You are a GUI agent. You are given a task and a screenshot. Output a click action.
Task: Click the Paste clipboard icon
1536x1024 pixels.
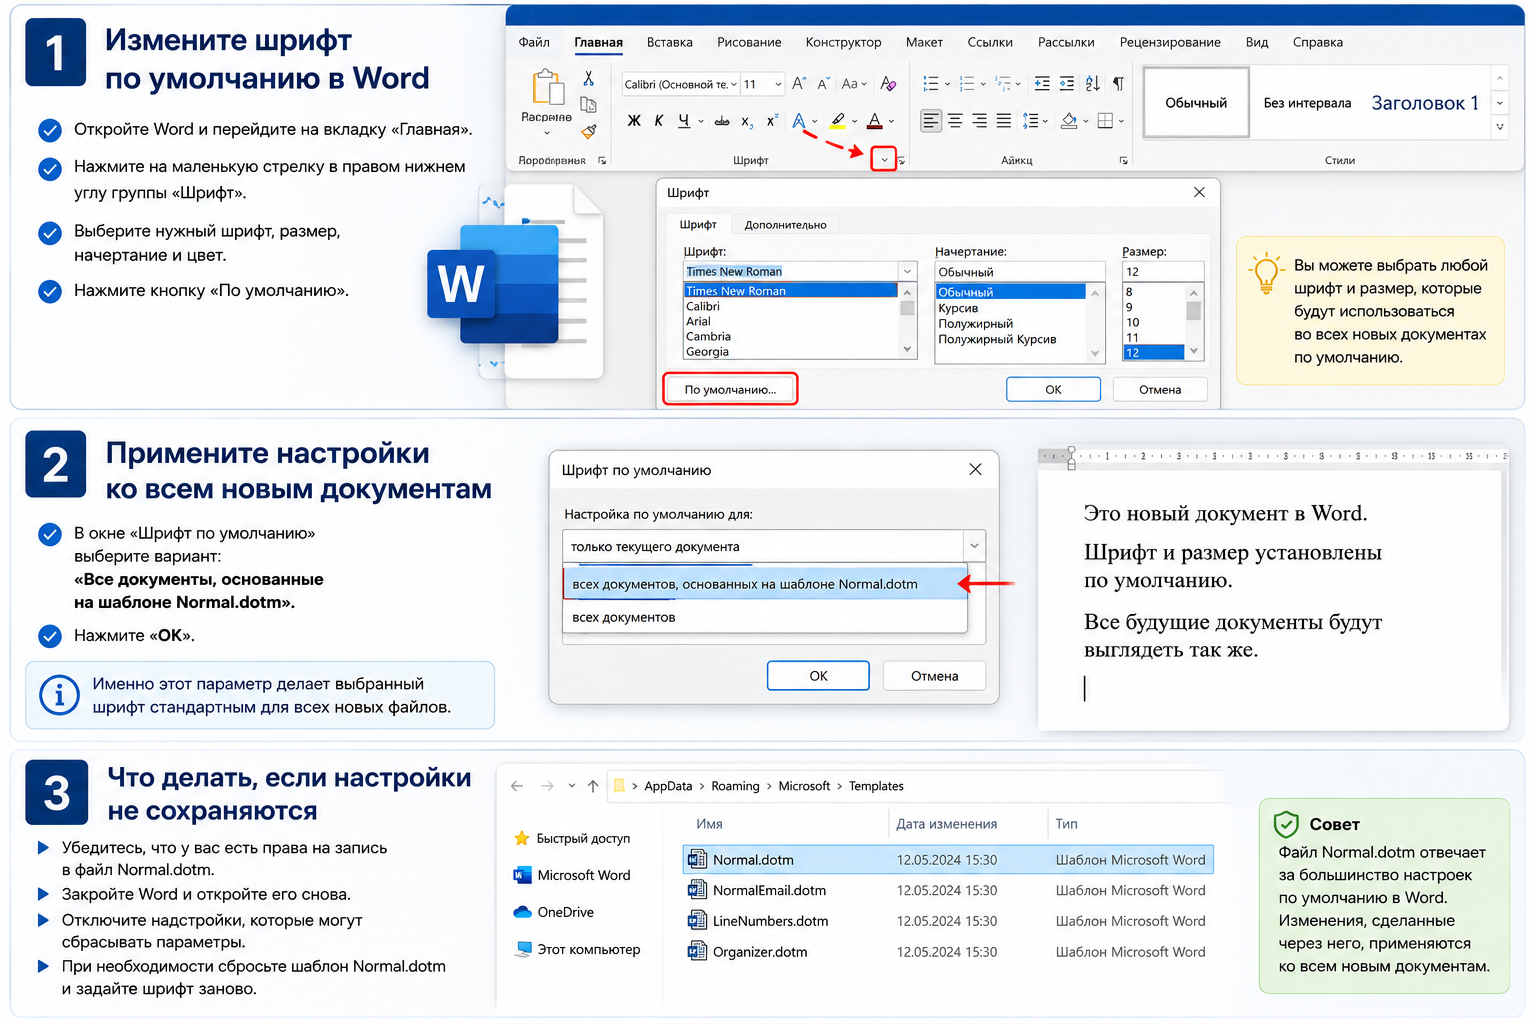[x=547, y=88]
